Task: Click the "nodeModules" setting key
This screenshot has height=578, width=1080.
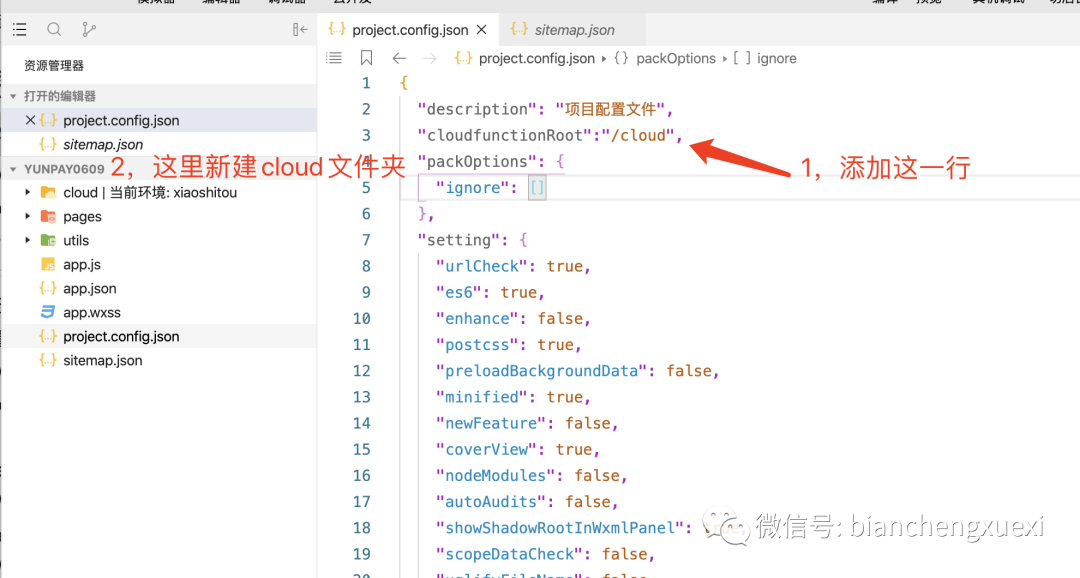Action: 495,475
